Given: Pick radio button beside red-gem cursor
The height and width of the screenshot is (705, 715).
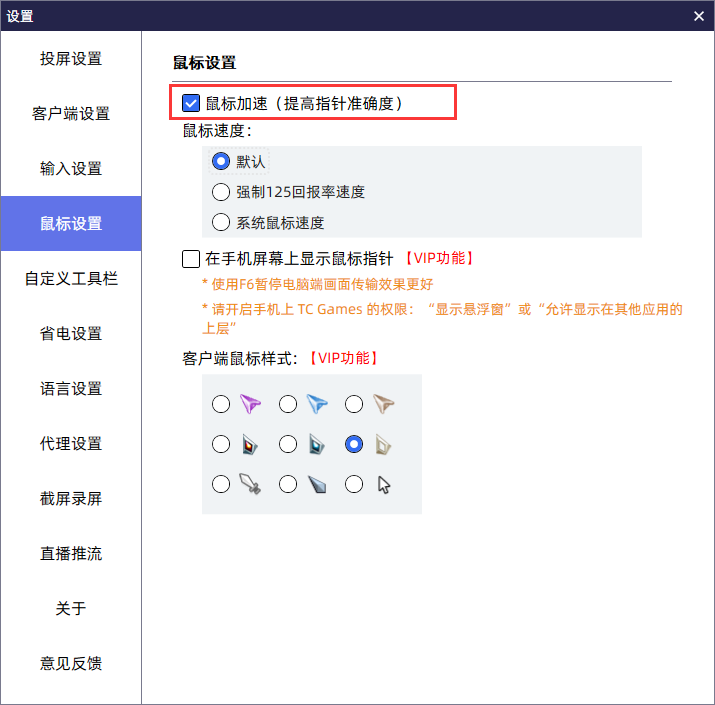Looking at the screenshot, I should pos(221,444).
